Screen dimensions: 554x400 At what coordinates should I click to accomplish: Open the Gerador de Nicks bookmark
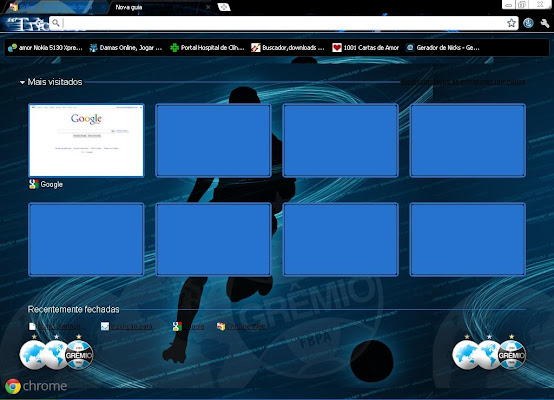pyautogui.click(x=443, y=48)
